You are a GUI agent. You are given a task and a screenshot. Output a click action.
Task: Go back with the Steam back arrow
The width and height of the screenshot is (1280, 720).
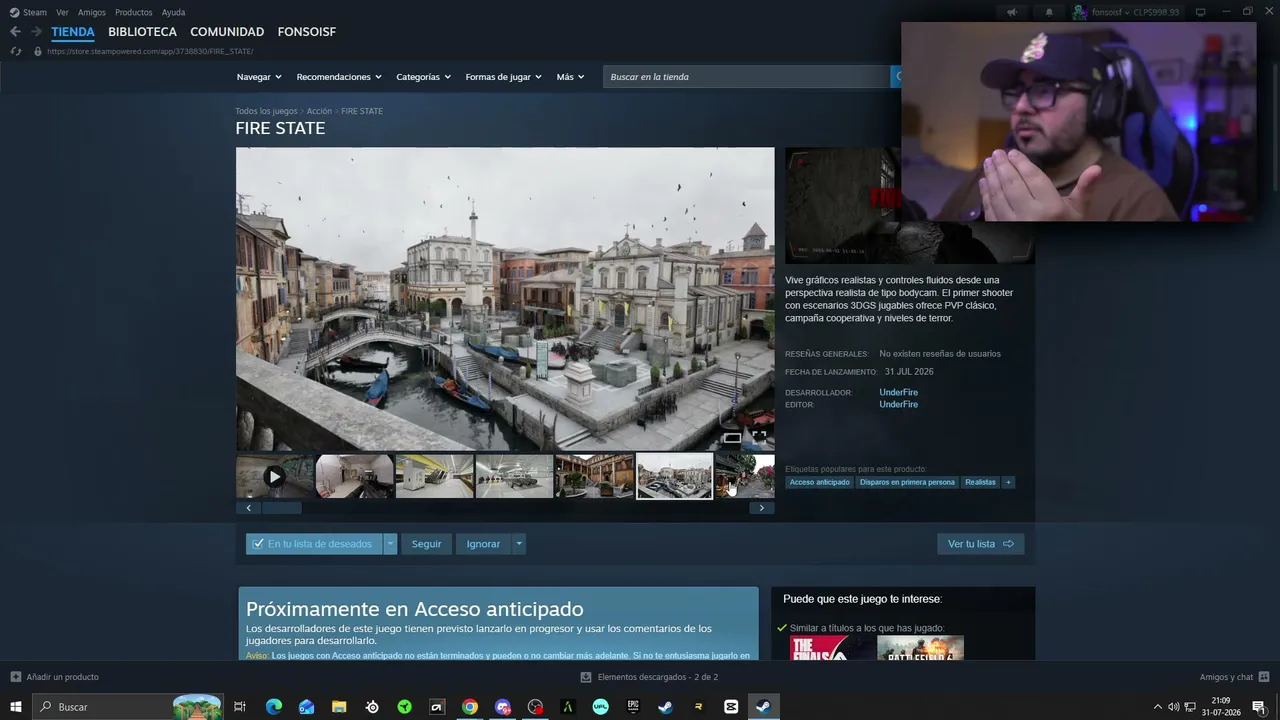pos(15,32)
